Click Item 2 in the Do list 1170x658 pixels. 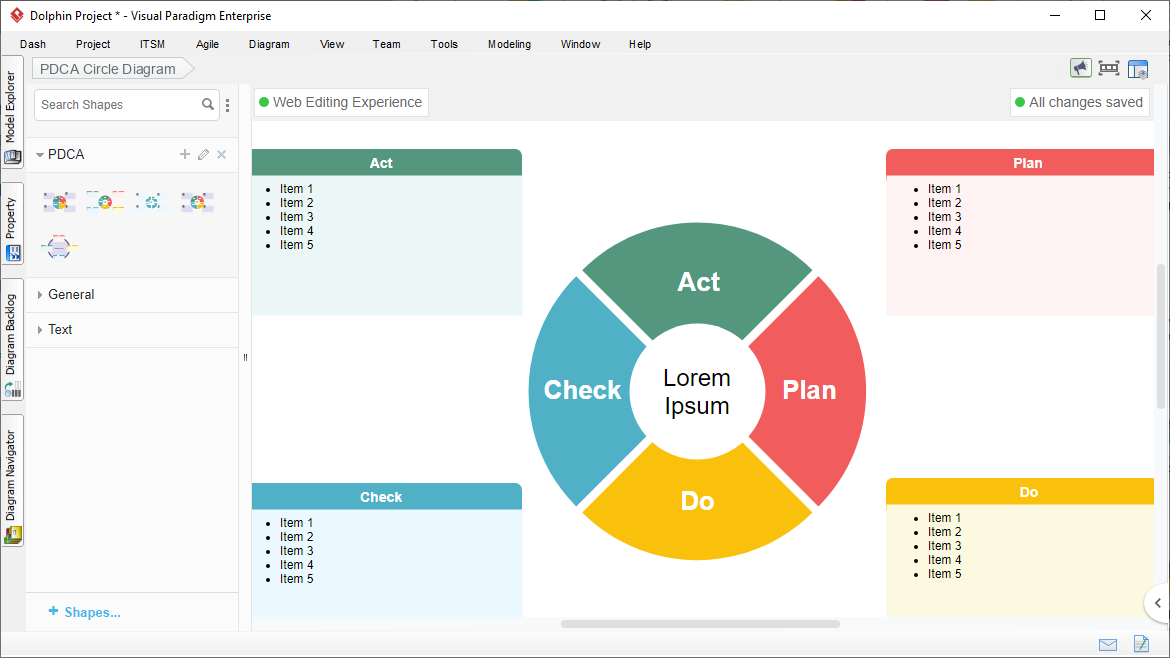click(944, 532)
